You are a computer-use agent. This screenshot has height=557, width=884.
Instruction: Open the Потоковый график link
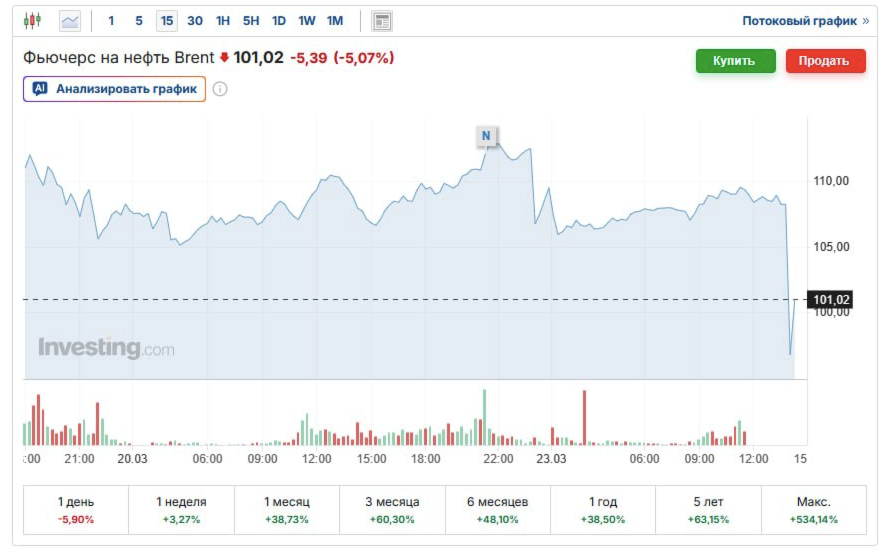(806, 21)
